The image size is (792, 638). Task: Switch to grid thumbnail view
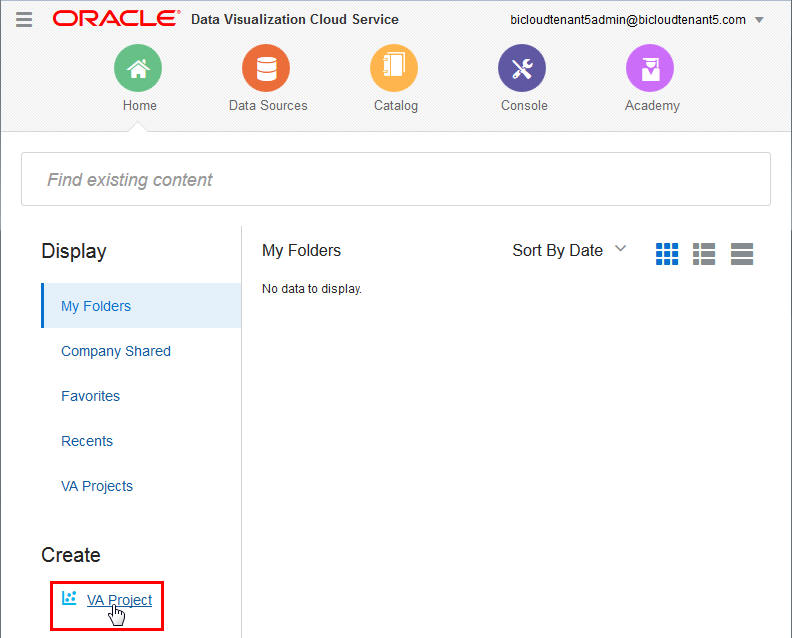(x=667, y=254)
